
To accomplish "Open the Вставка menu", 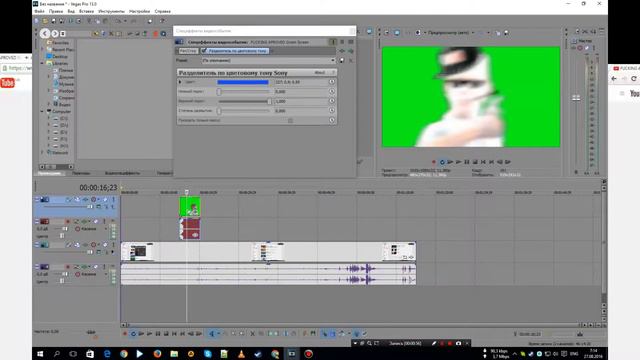I will click(x=87, y=11).
